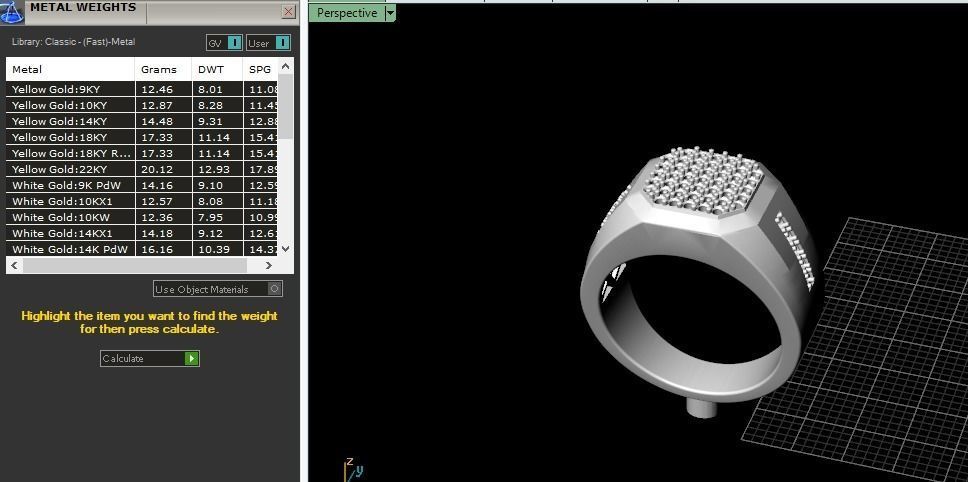The height and width of the screenshot is (482, 968).
Task: Click the 8.01 DWT value
Action: pos(210,89)
